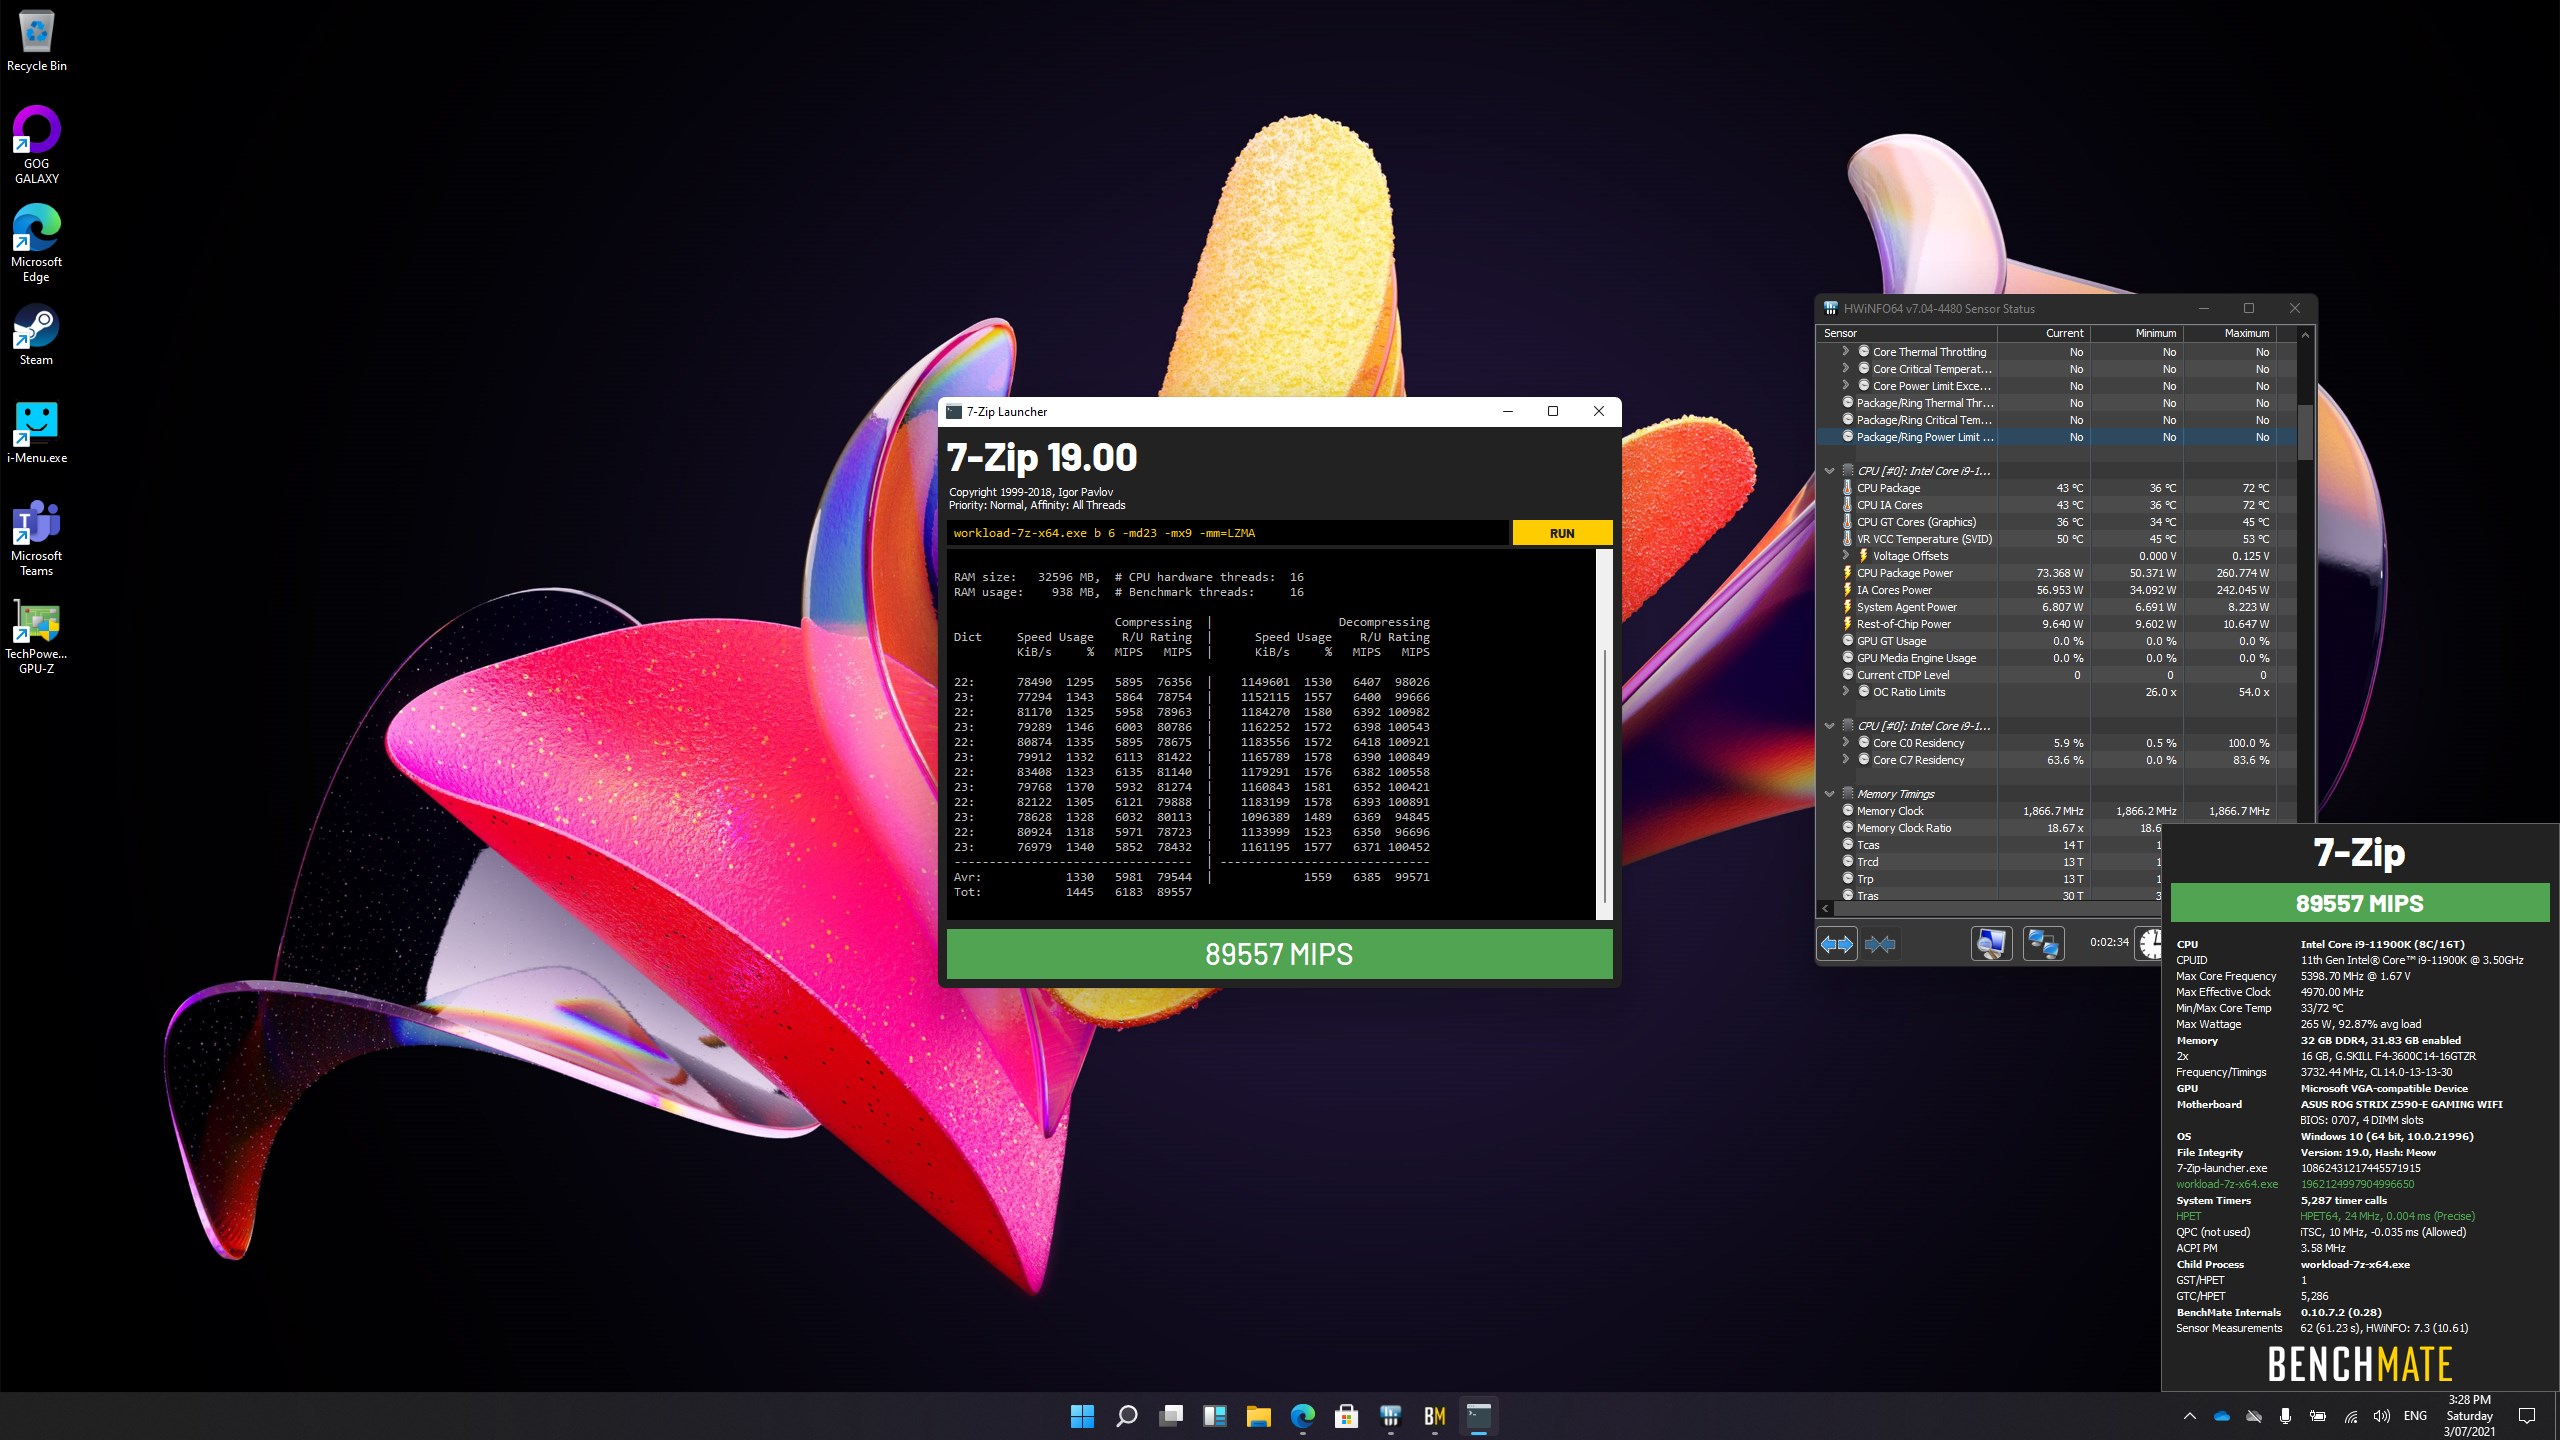Select the CPU Package Power row
The height and width of the screenshot is (1440, 2560).
pyautogui.click(x=2056, y=573)
